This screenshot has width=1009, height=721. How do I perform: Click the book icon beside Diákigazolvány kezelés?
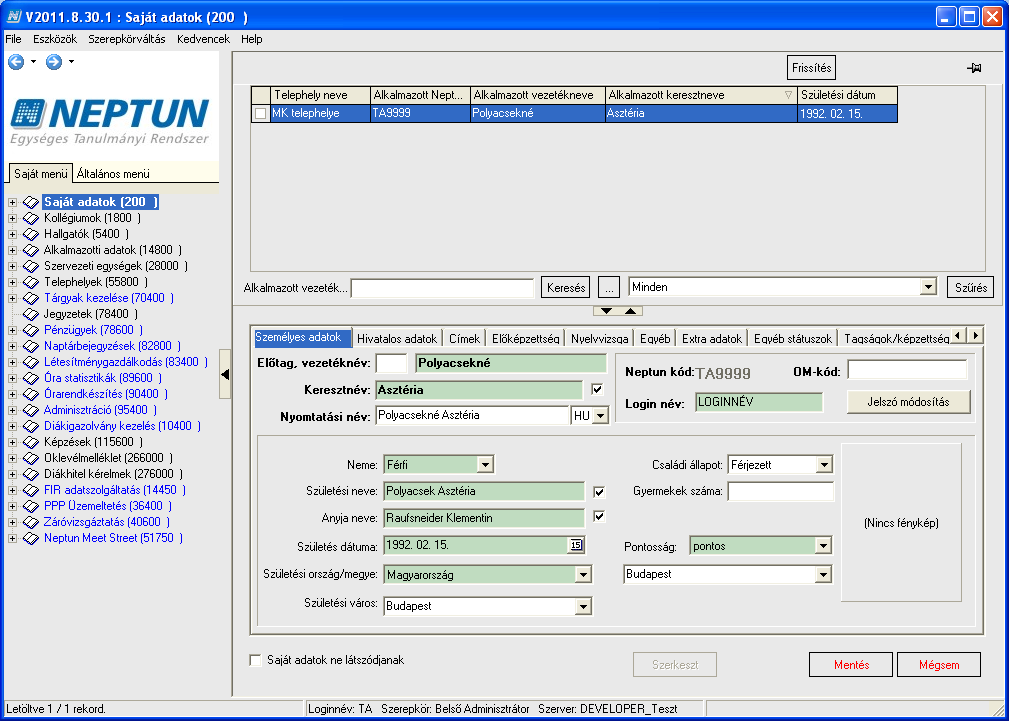click(x=31, y=426)
